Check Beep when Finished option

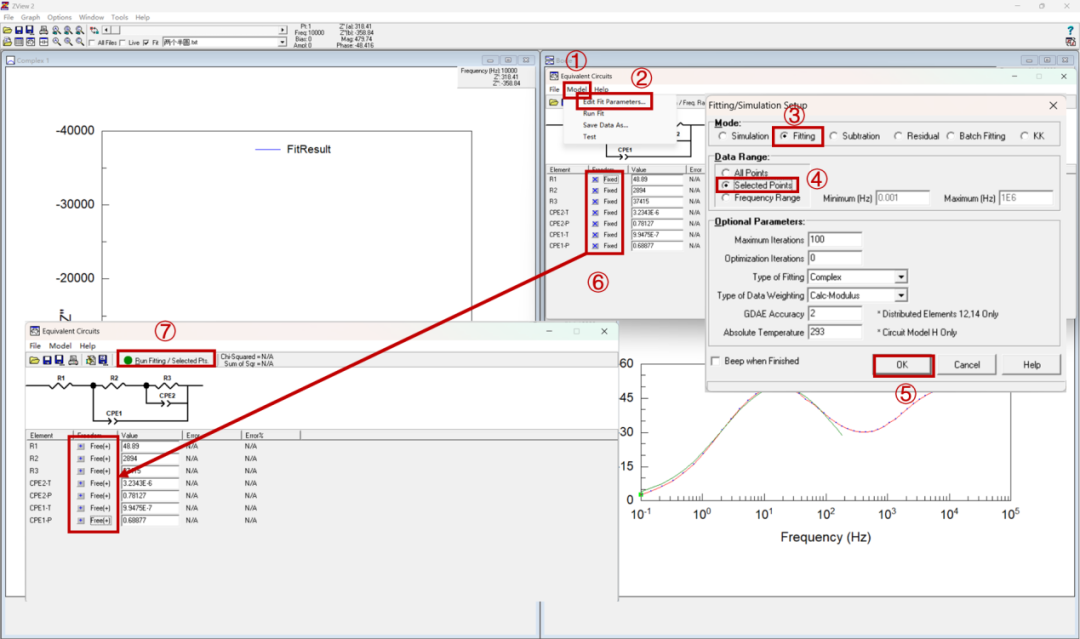coord(716,361)
